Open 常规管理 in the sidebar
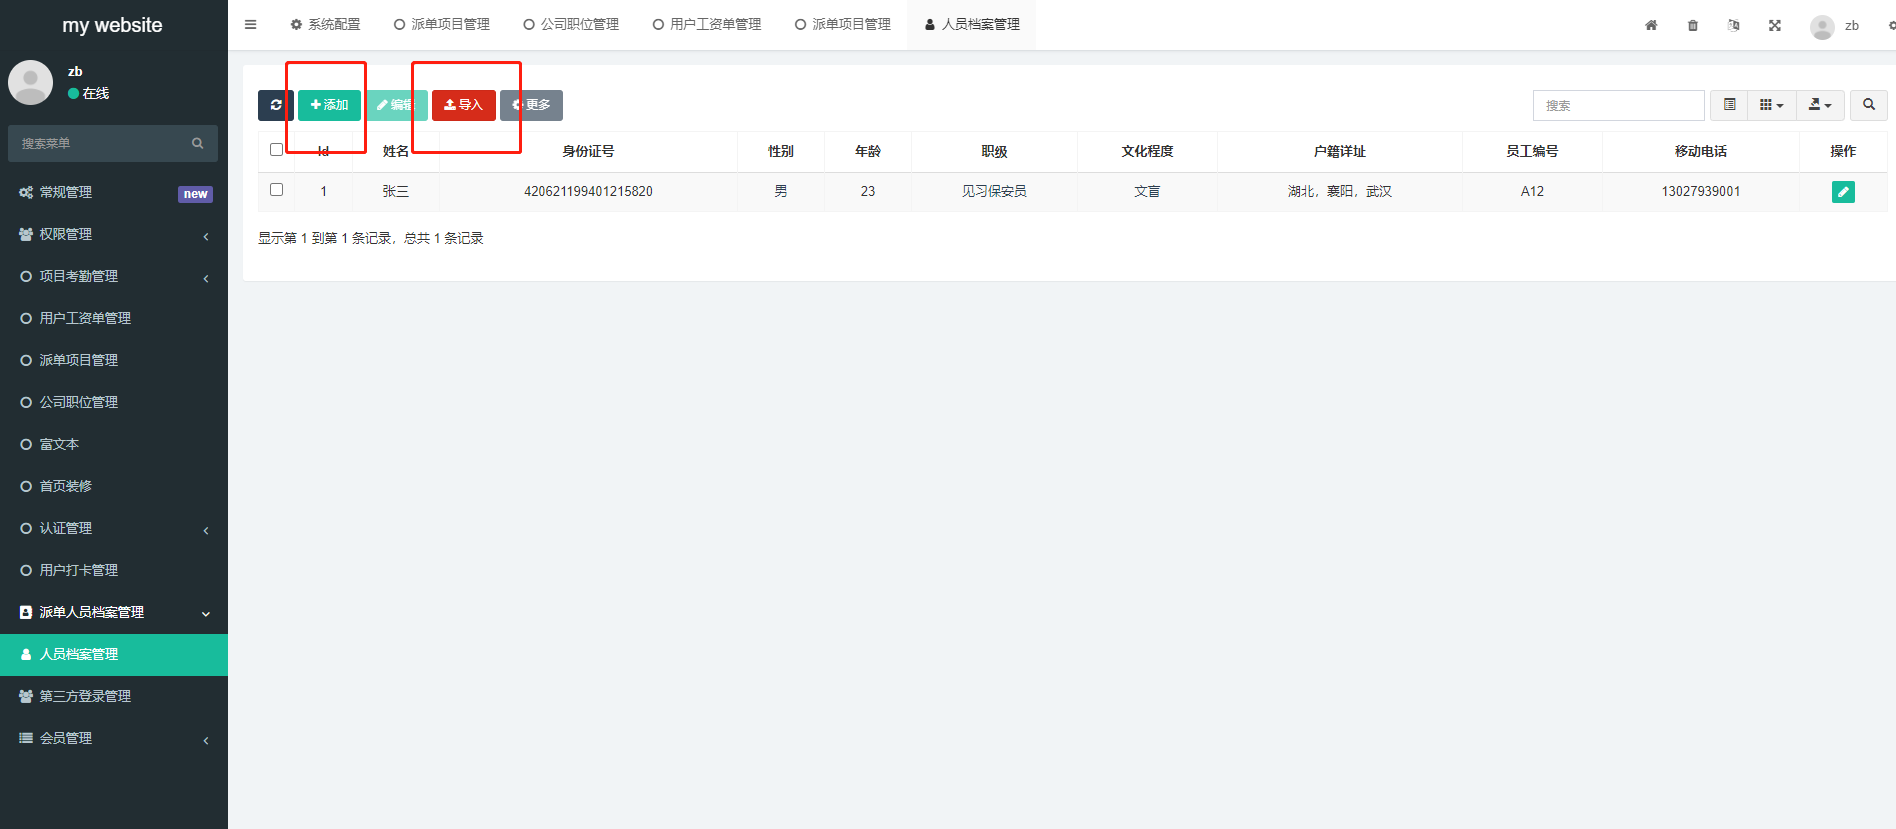Screen dimensions: 1896x829 tap(114, 192)
